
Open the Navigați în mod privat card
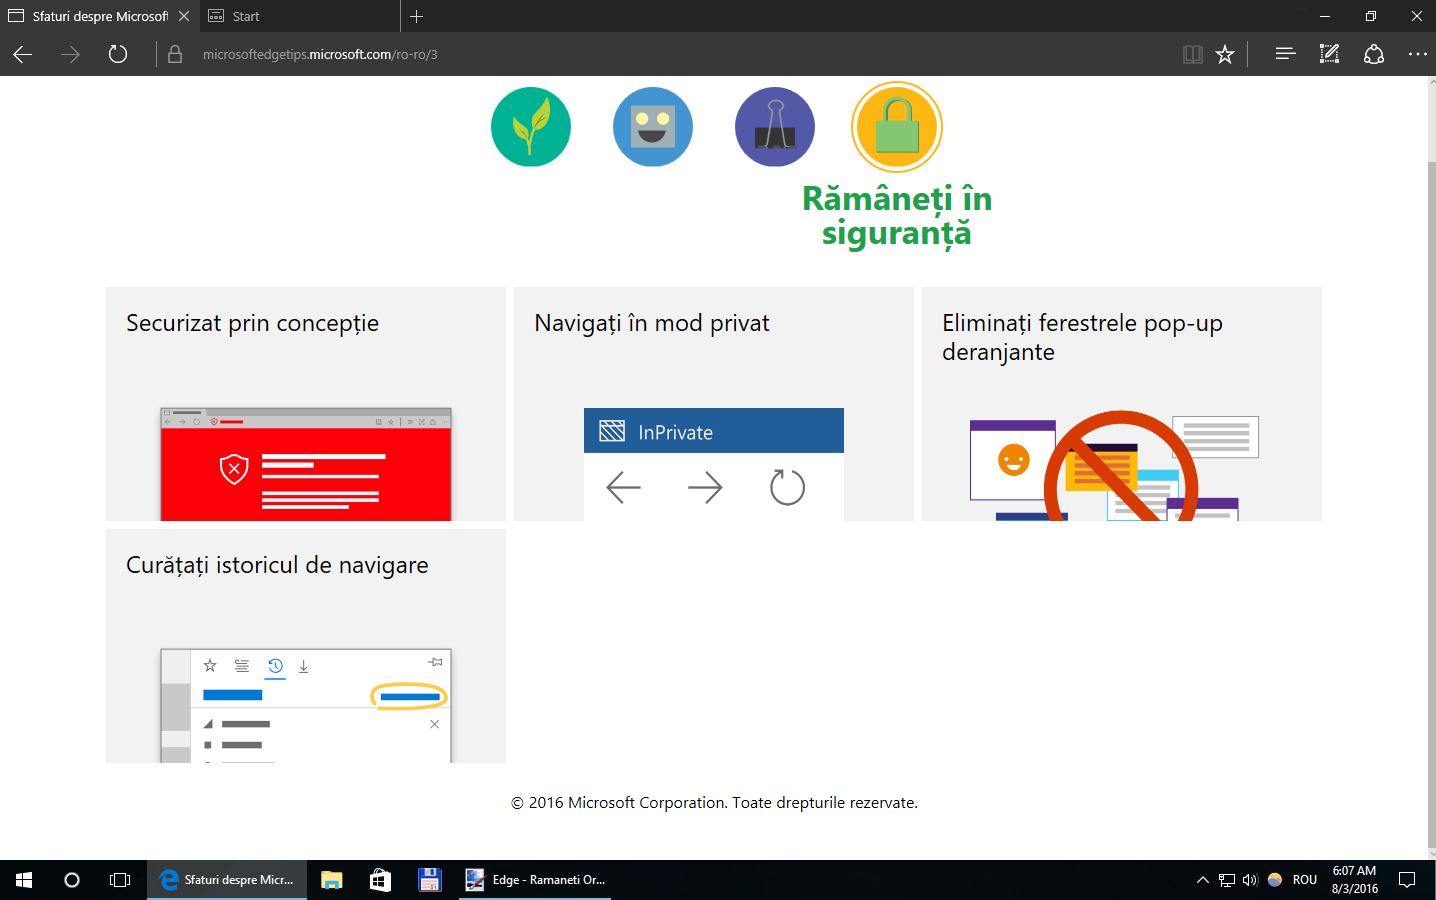(714, 404)
